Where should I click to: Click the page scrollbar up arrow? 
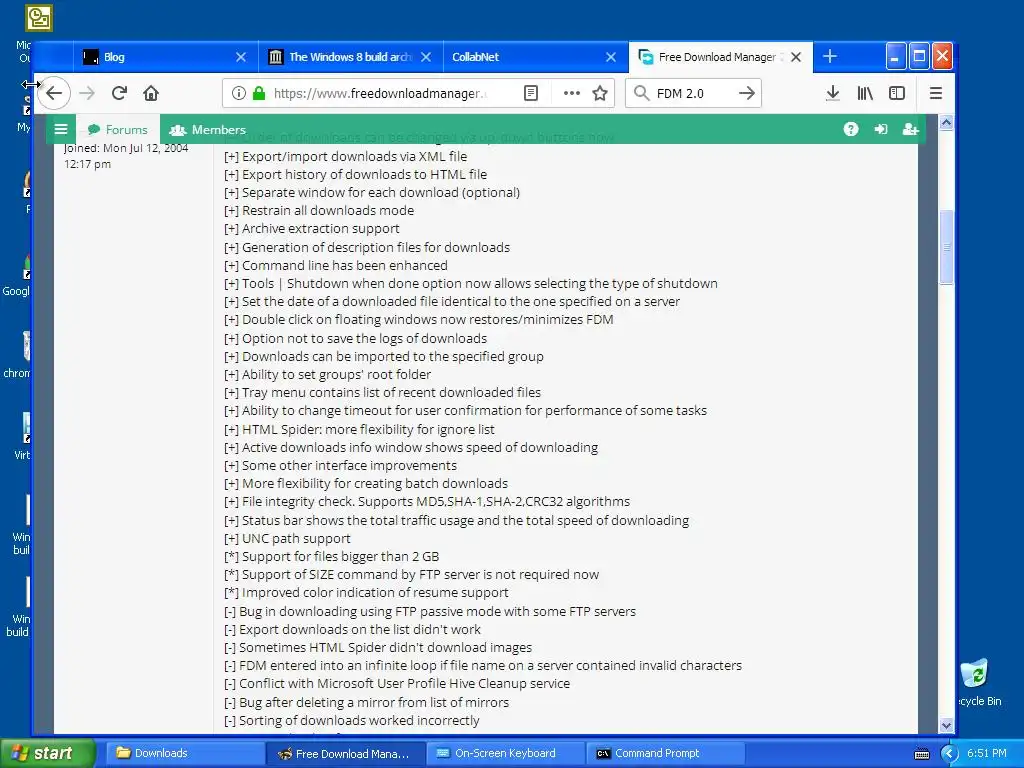pyautogui.click(x=946, y=122)
